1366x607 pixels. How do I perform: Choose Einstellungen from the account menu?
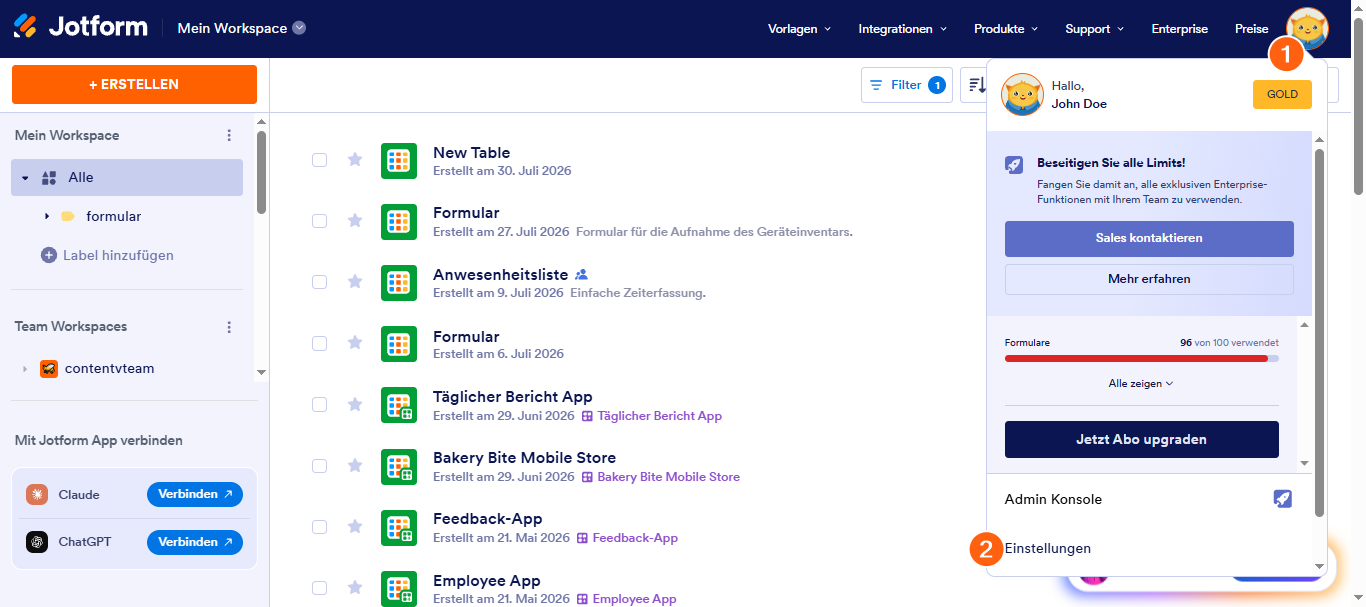1047,549
